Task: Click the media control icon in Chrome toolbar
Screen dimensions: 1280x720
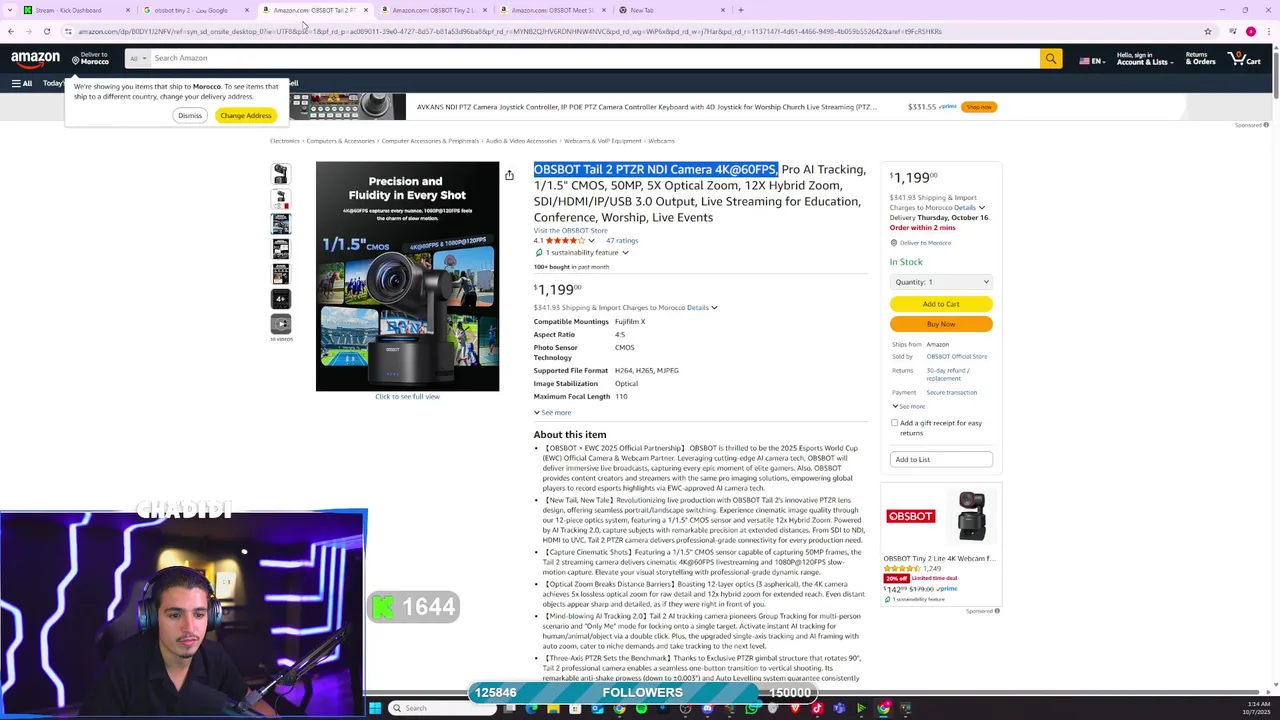Action: [x=1233, y=31]
